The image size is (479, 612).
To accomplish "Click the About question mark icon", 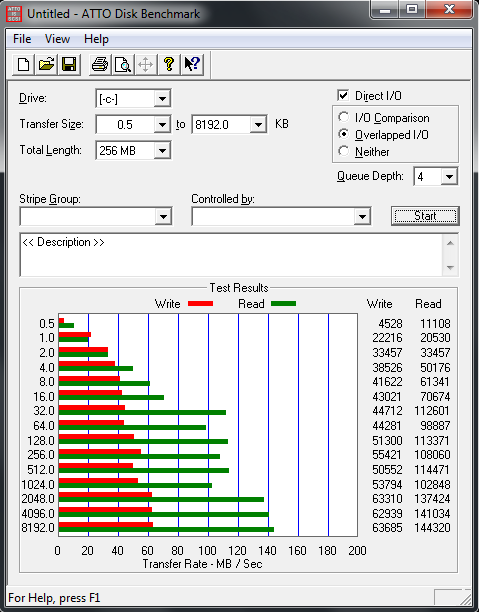I will pos(169,64).
